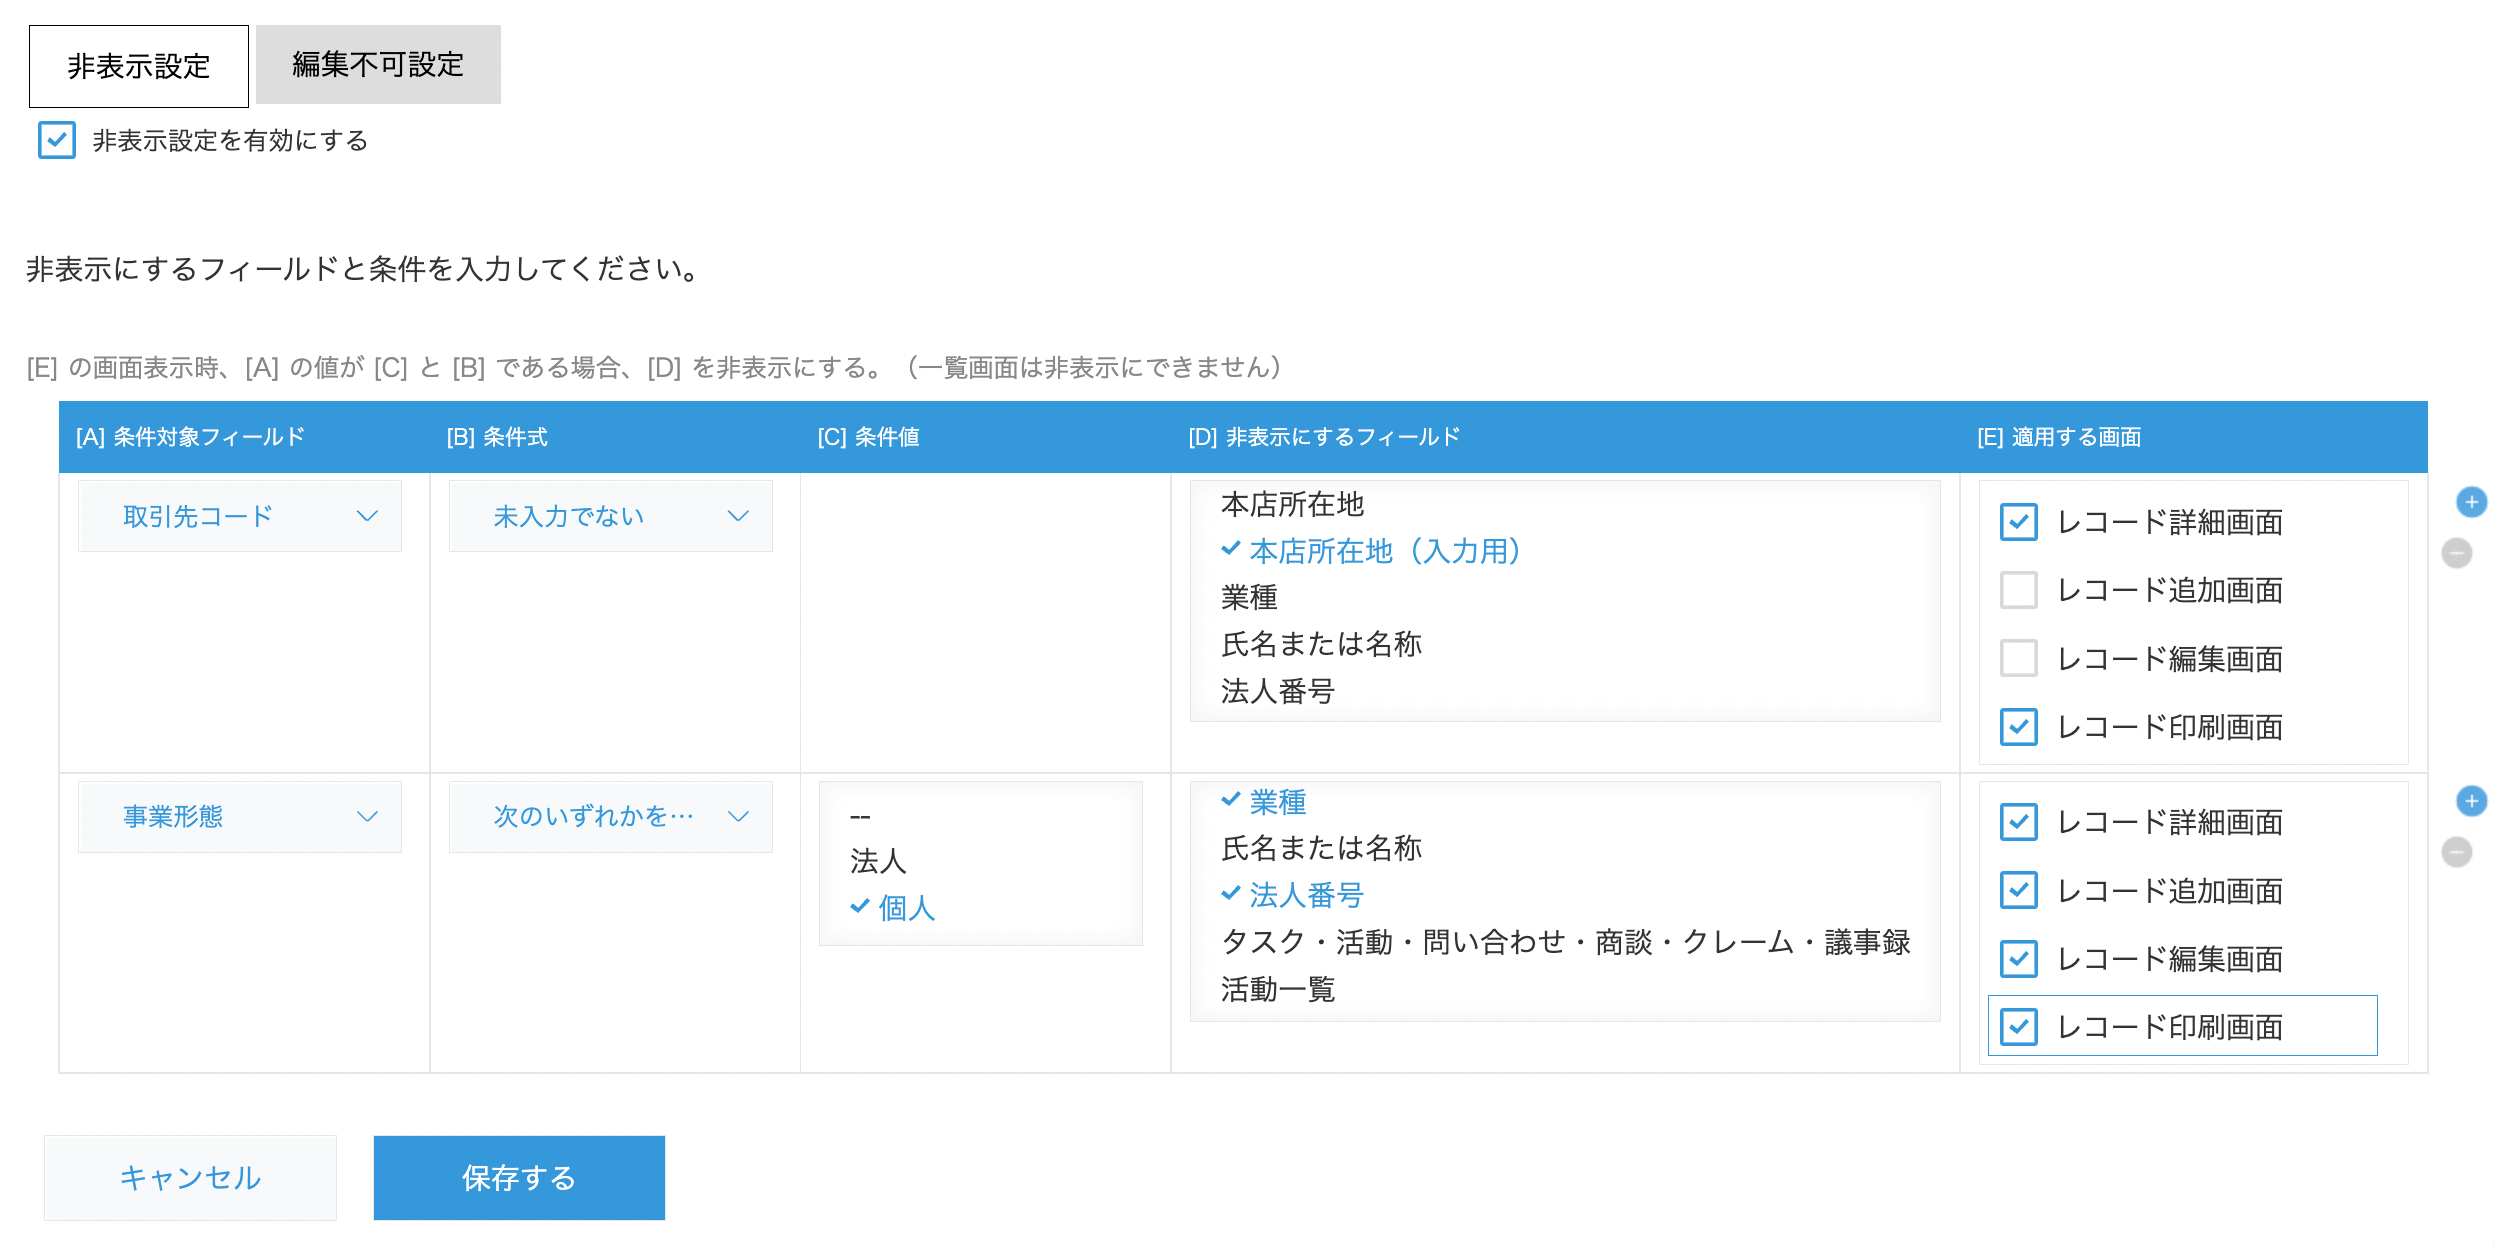Toggle 非表示設定を有効にする checkbox
Screen dimensions: 2494x1244
pos(57,140)
